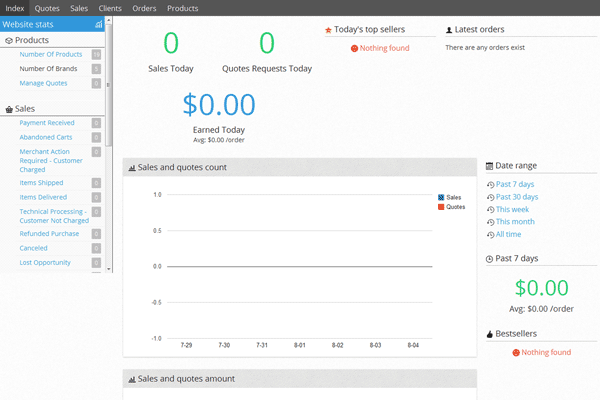Click the box icon beside Products heading
The height and width of the screenshot is (400, 600).
click(x=9, y=41)
